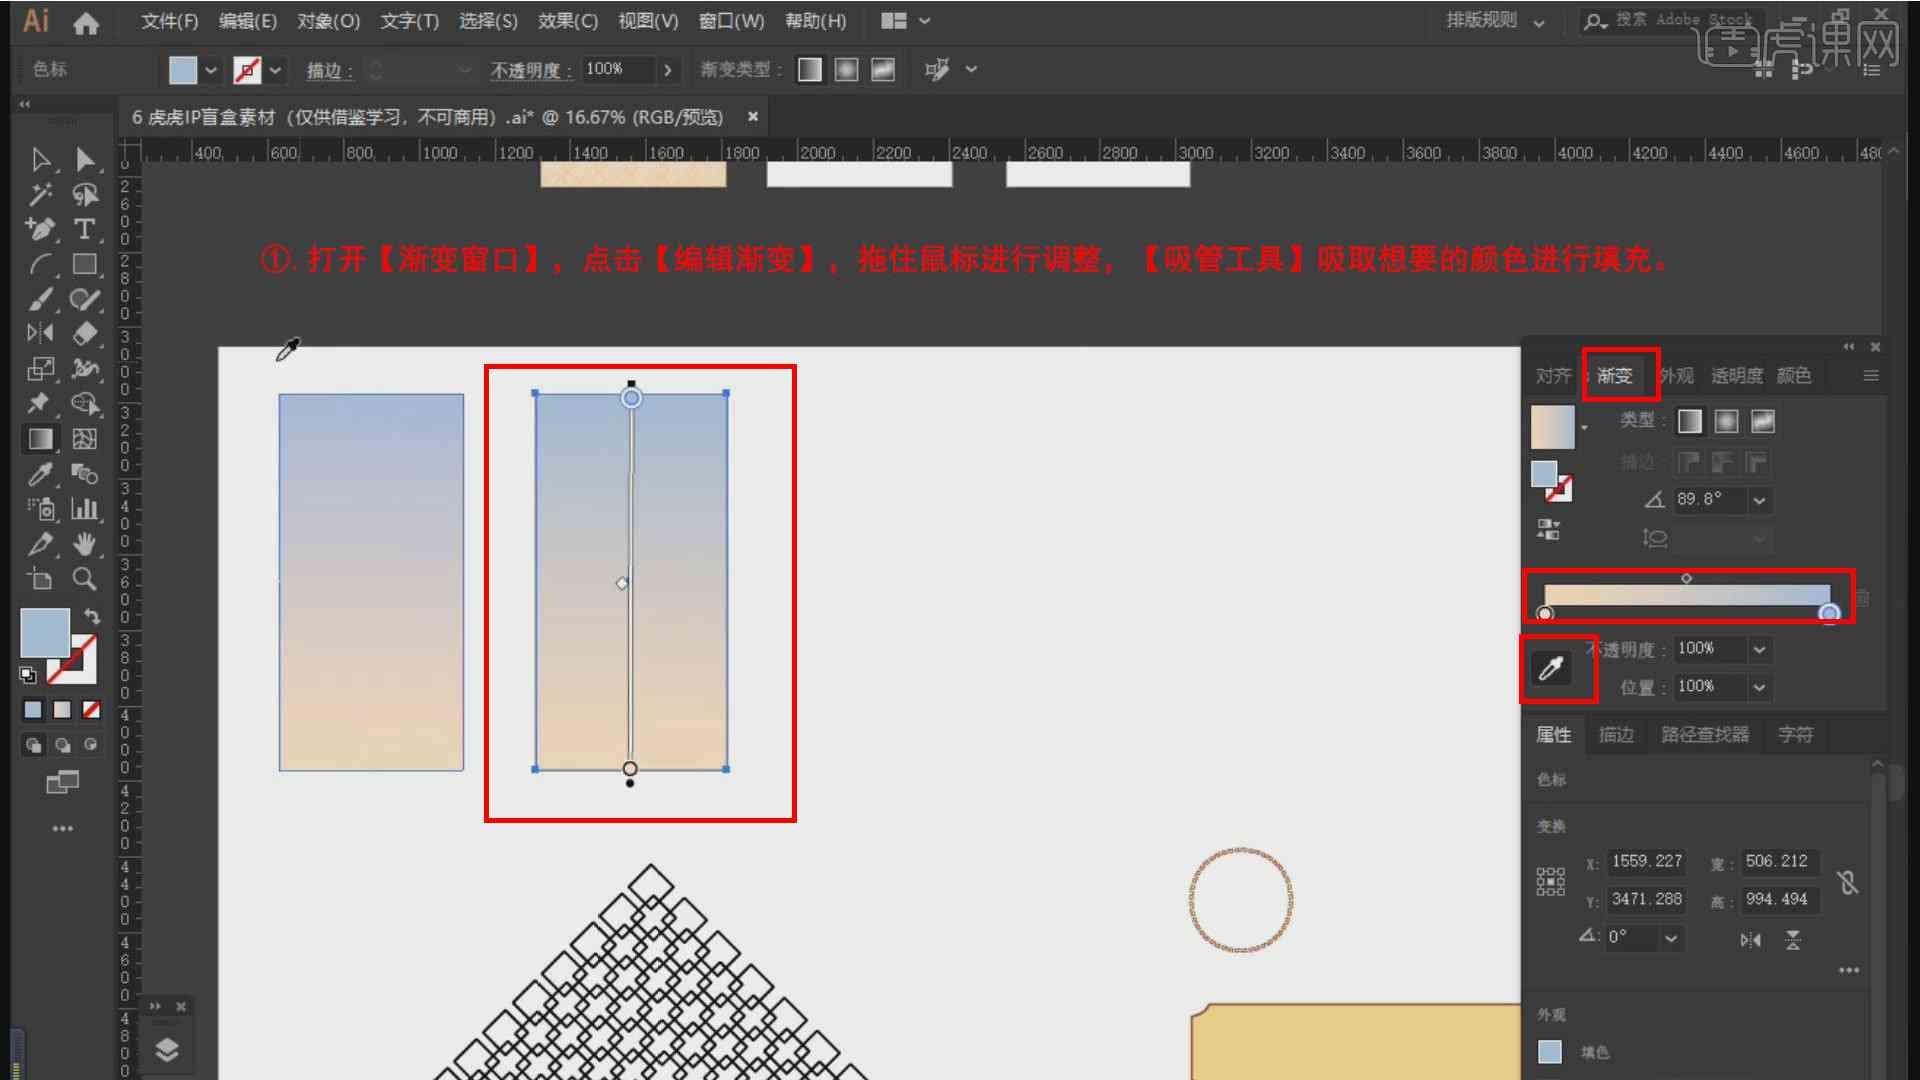Choose the Magic Wand tool
Image resolution: width=1920 pixels, height=1080 pixels.
41,194
